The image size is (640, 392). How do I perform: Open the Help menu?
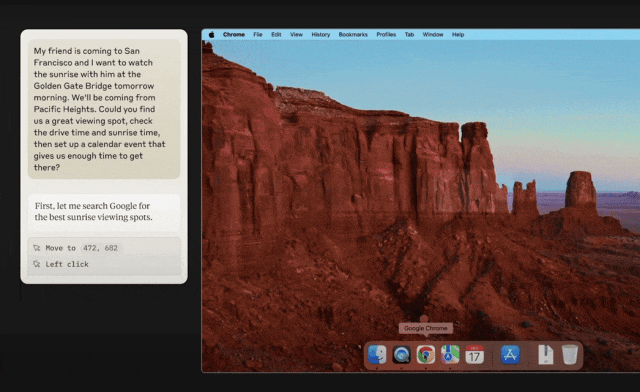point(458,35)
